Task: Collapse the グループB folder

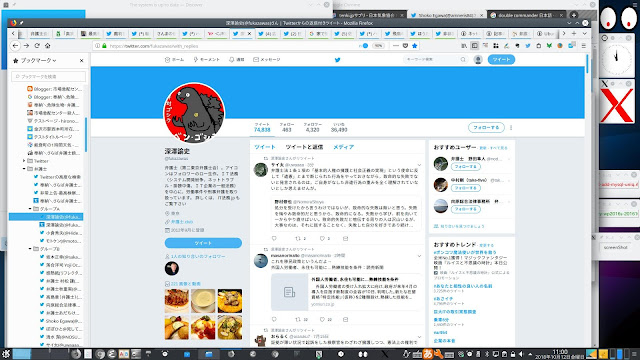Action: click(x=30, y=249)
